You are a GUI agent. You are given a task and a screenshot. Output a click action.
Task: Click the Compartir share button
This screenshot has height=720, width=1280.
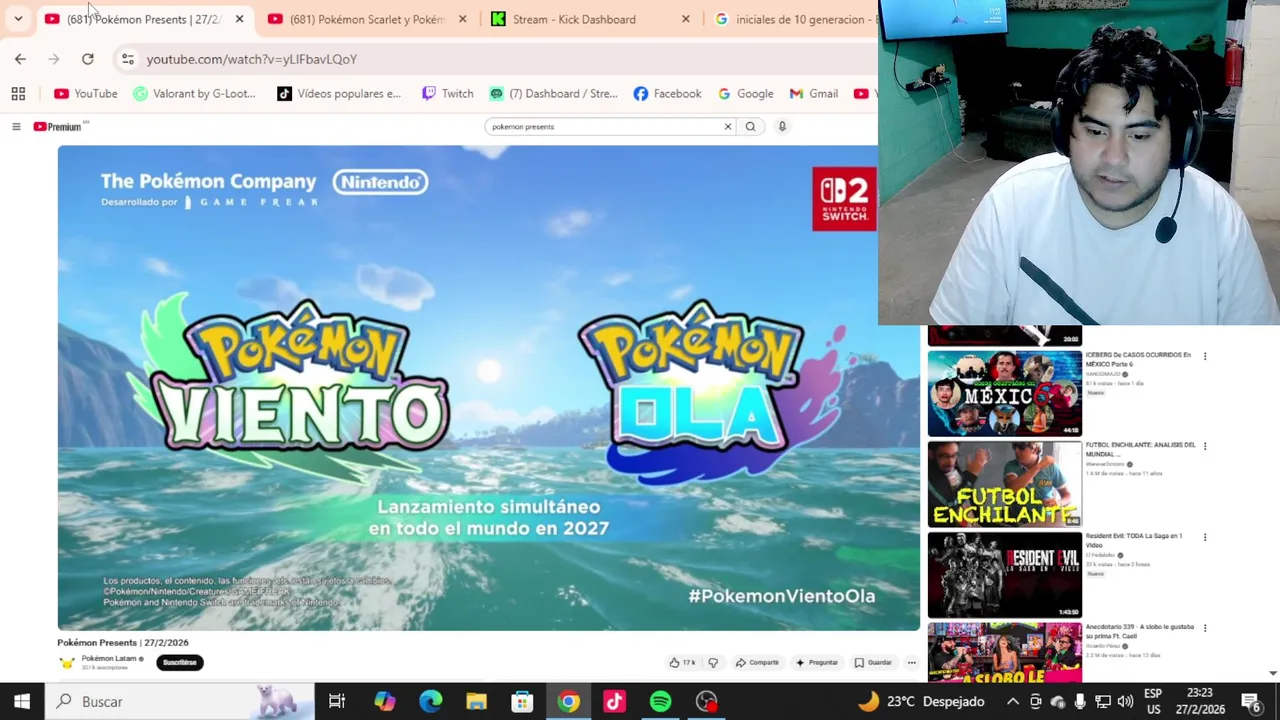[757, 662]
